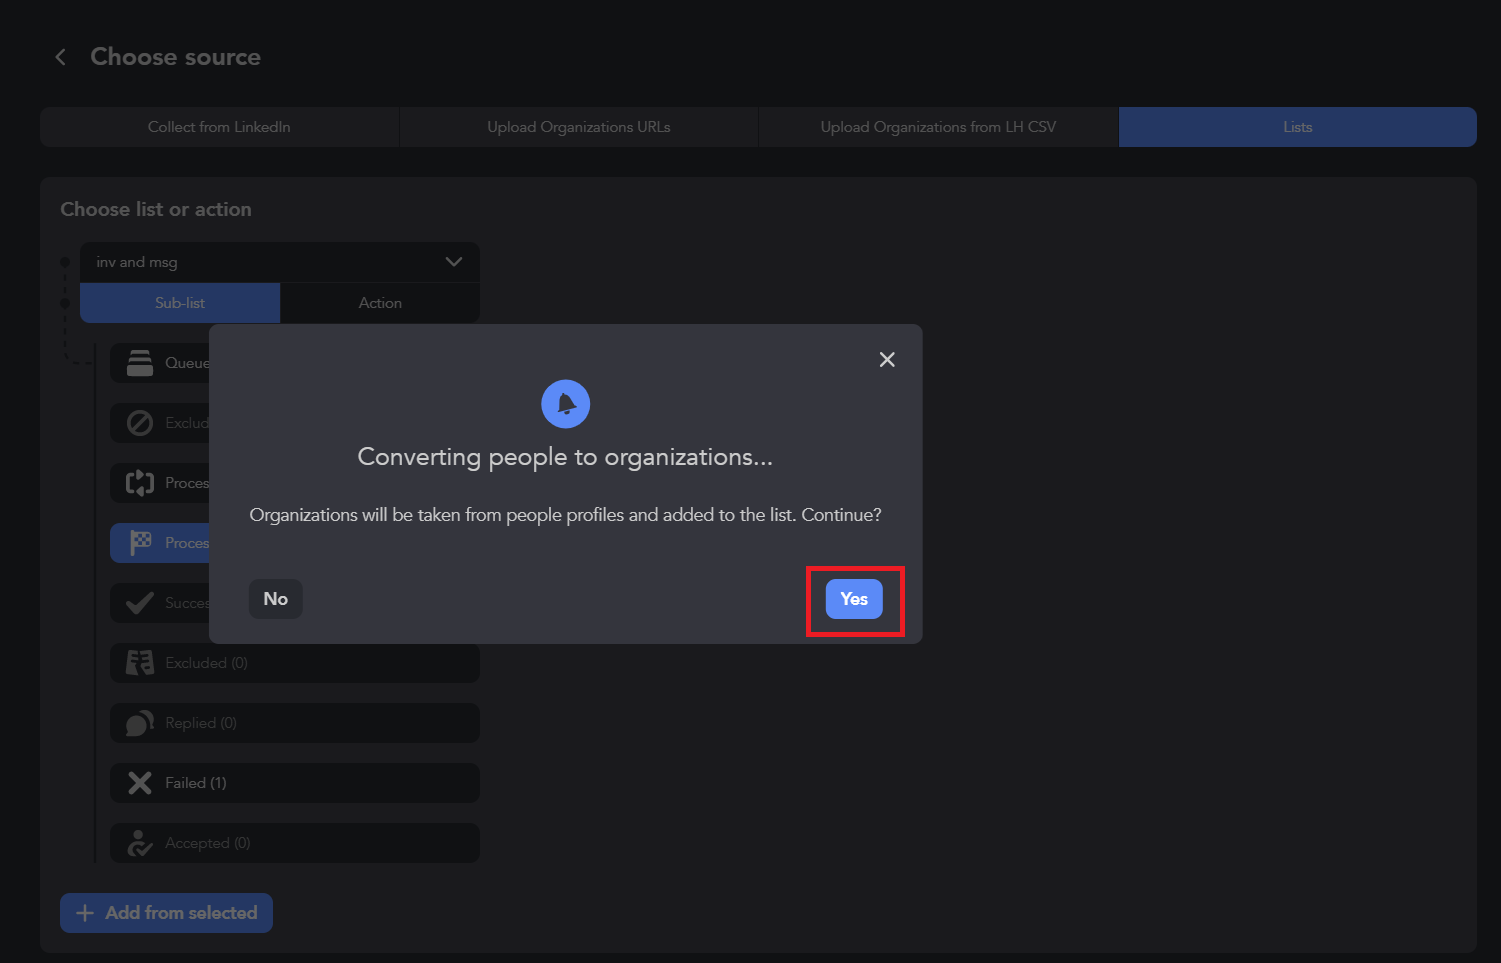Select the Excluded (0) sub-list
This screenshot has width=1501, height=963.
295,663
